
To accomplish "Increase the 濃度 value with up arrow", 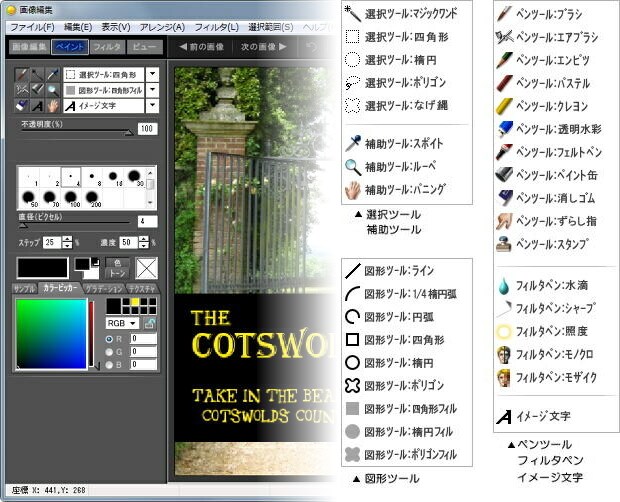I will (x=144, y=239).
